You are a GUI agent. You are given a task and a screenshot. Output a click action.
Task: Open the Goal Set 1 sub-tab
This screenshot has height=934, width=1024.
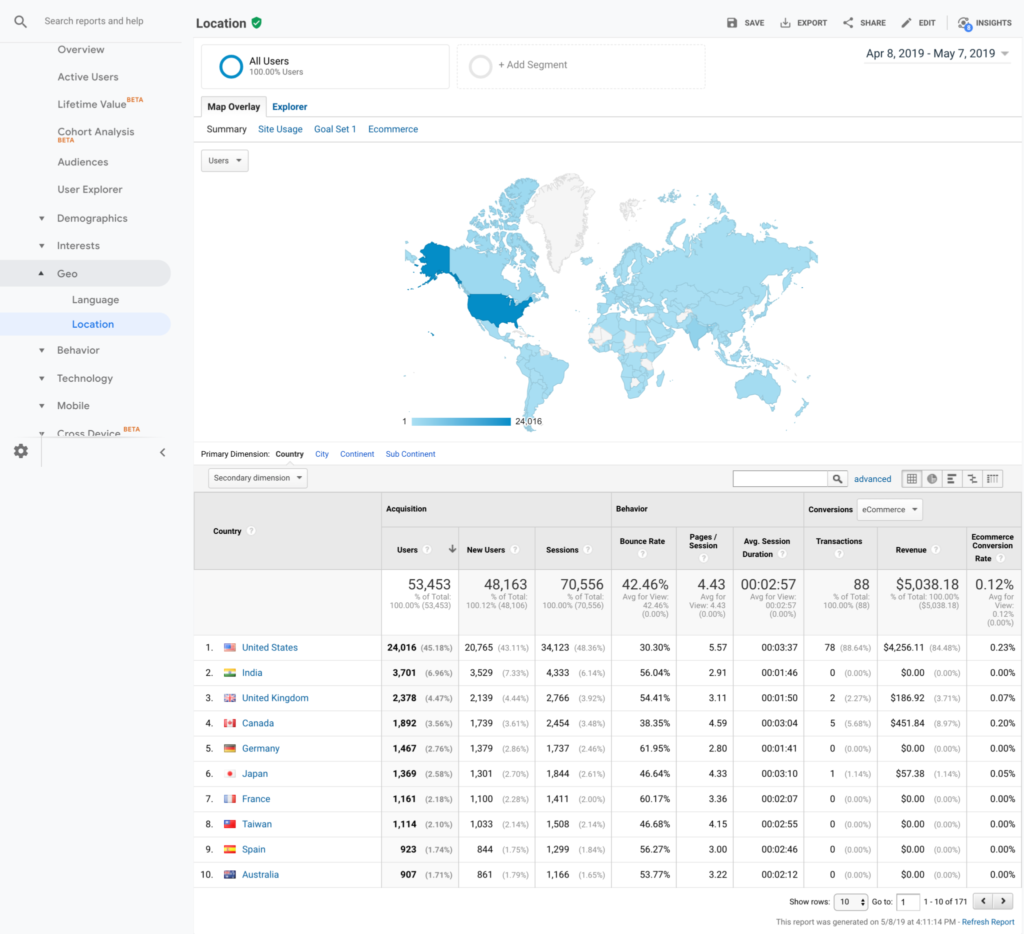335,129
